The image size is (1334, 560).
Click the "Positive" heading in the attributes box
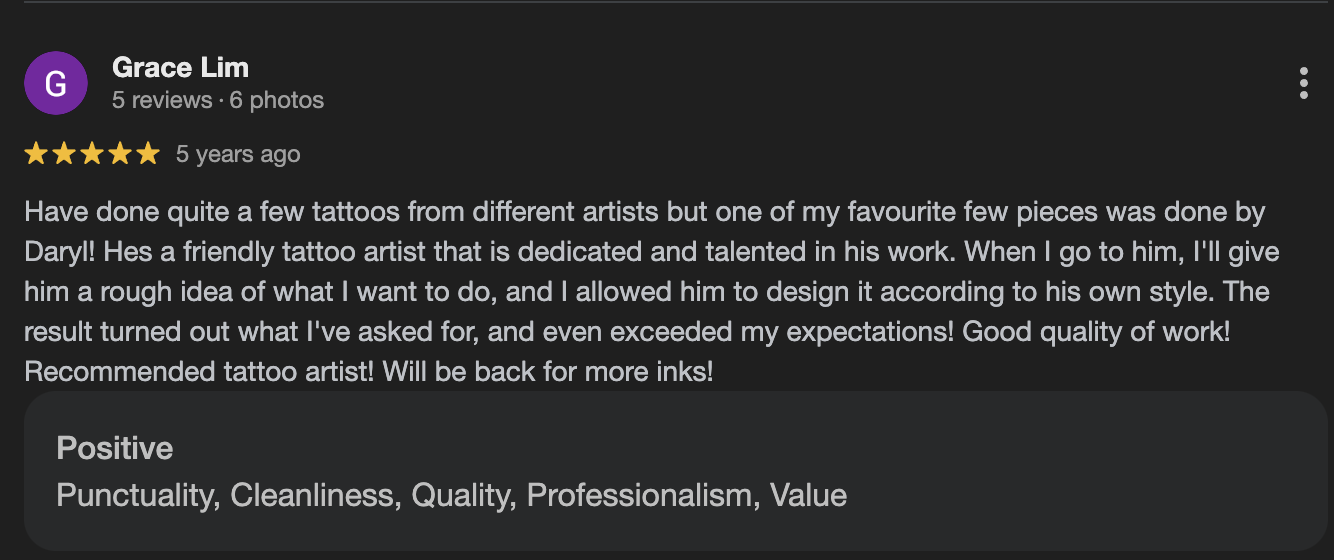115,448
